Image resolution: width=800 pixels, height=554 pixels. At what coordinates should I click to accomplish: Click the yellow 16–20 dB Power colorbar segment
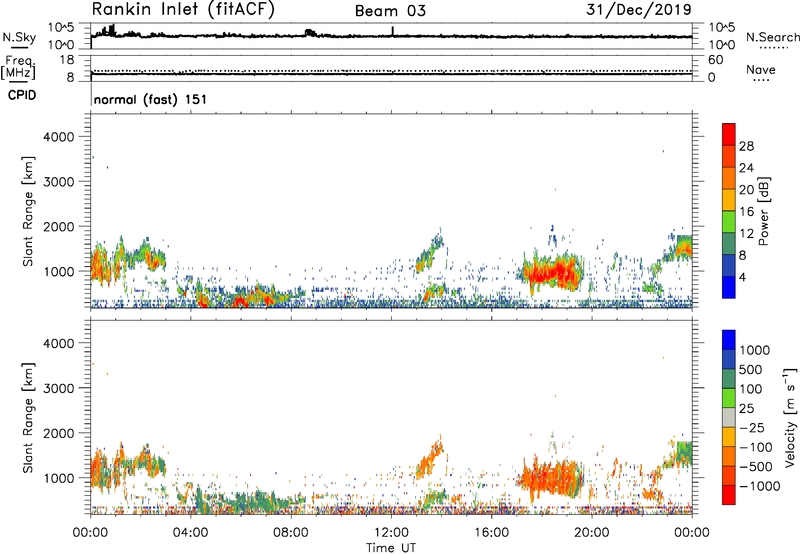[x=729, y=199]
